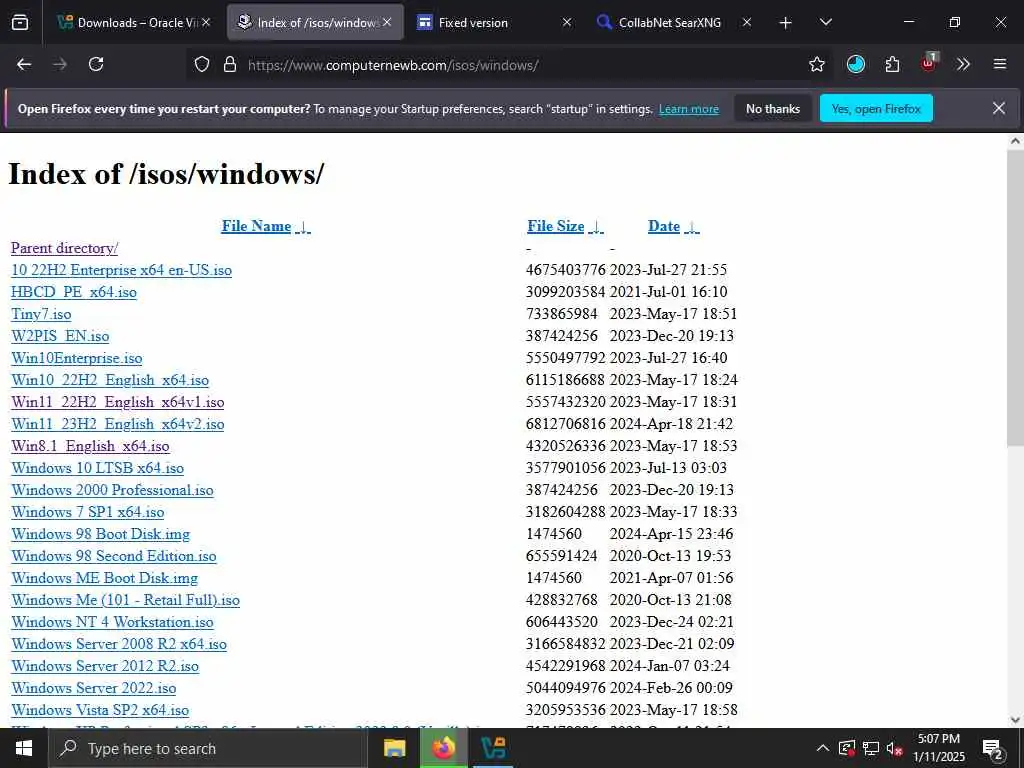This screenshot has width=1024, height=768.
Task: Download Win10Enterprise.iso file
Action: point(76,358)
